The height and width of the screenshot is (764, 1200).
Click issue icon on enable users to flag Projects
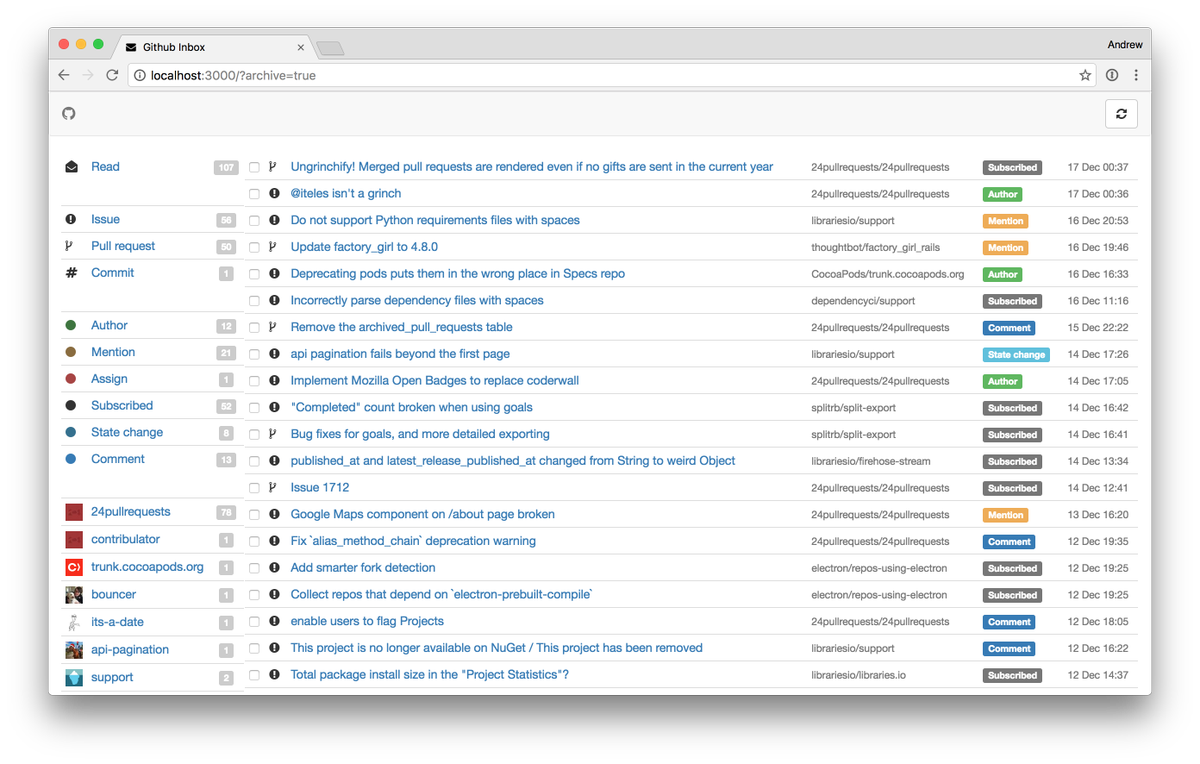click(274, 621)
